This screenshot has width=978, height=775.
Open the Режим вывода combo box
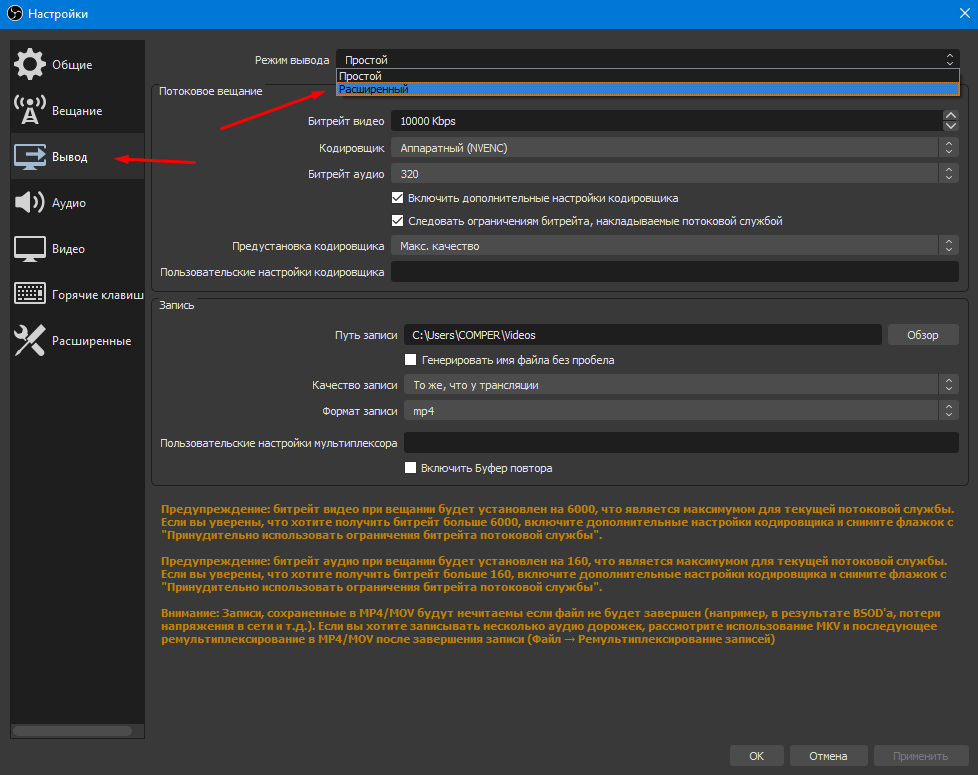click(x=647, y=59)
